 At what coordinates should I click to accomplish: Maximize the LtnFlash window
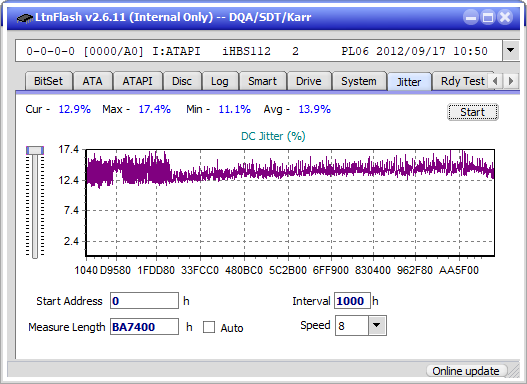coord(488,17)
